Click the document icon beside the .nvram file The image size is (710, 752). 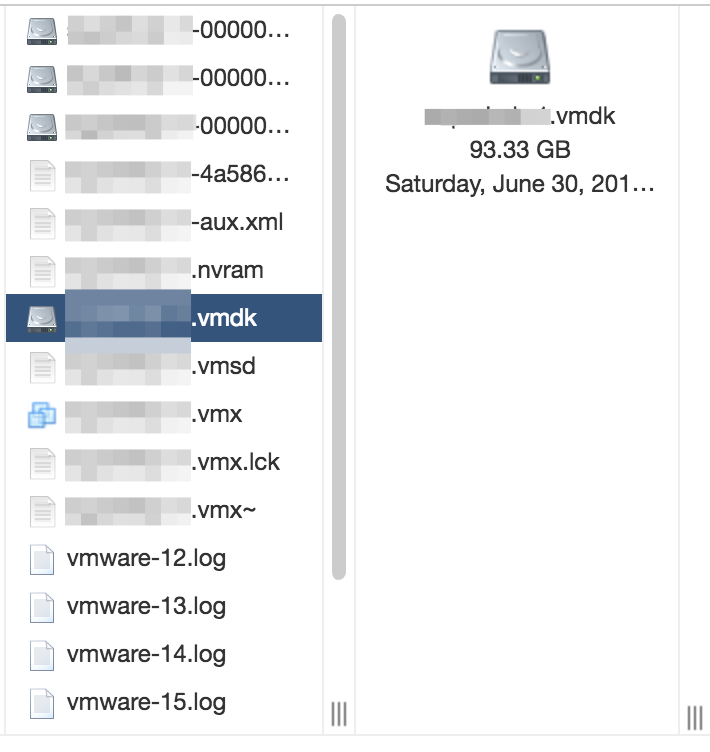(x=42, y=270)
